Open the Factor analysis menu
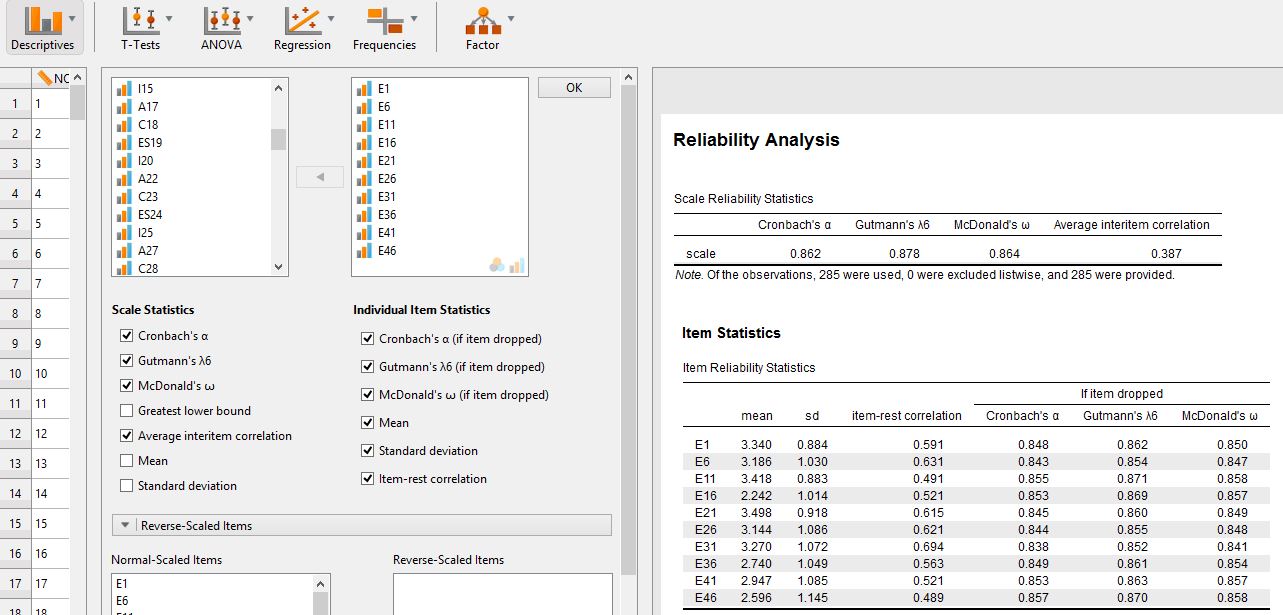 coord(483,20)
